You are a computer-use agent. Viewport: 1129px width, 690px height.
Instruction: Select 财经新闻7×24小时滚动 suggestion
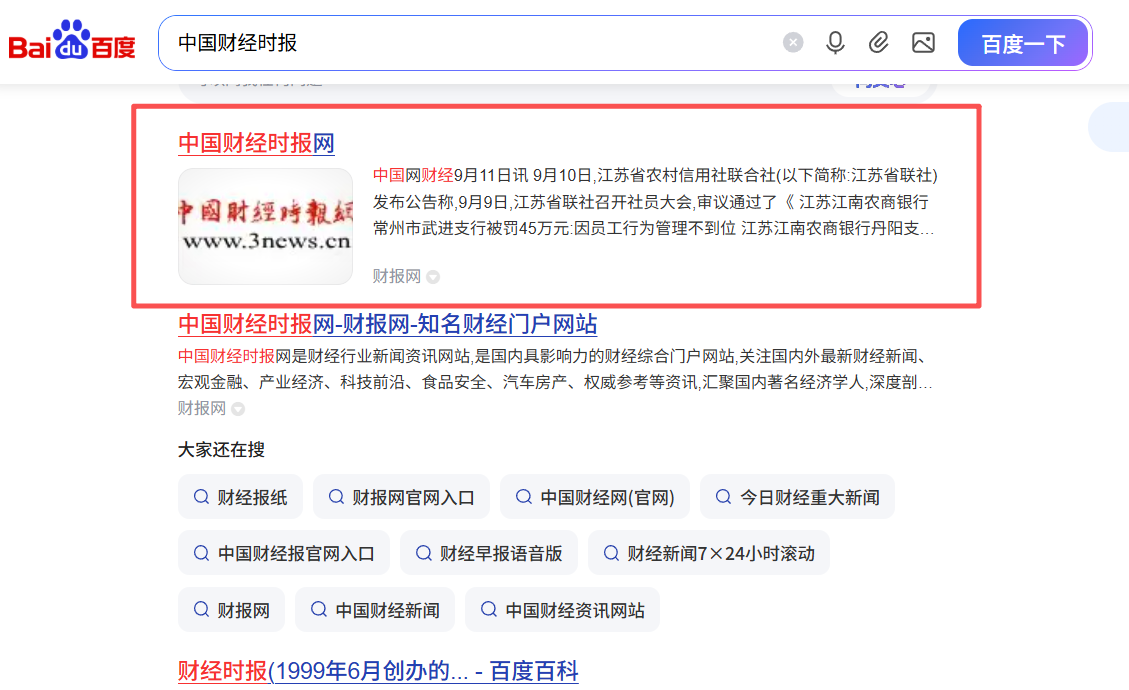[709, 553]
